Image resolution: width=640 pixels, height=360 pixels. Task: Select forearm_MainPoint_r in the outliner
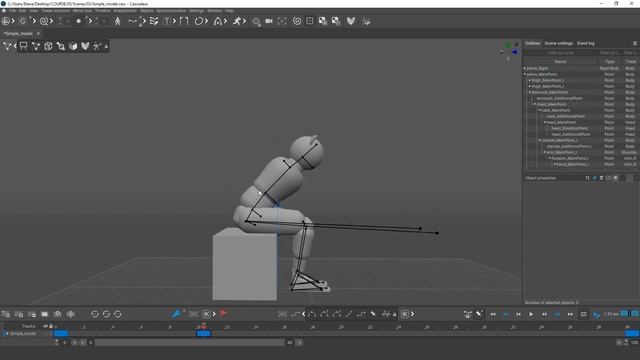point(570,158)
